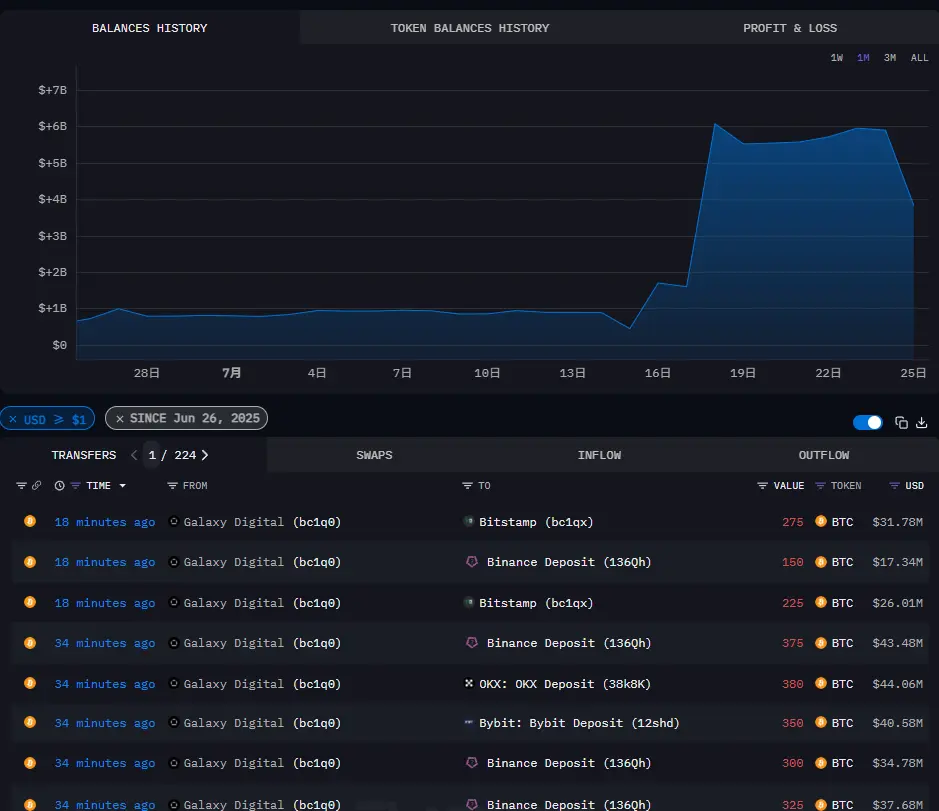Open Bitstamp (bc1qx) recipient in 275 BTC row
The height and width of the screenshot is (811, 939).
(x=536, y=522)
